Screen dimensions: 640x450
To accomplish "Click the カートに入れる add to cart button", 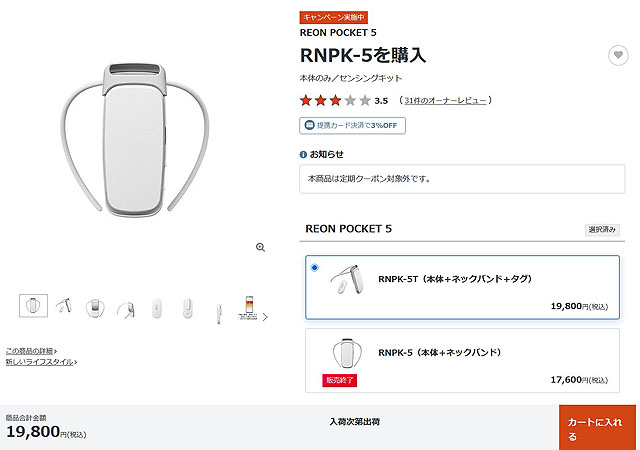I will [597, 428].
